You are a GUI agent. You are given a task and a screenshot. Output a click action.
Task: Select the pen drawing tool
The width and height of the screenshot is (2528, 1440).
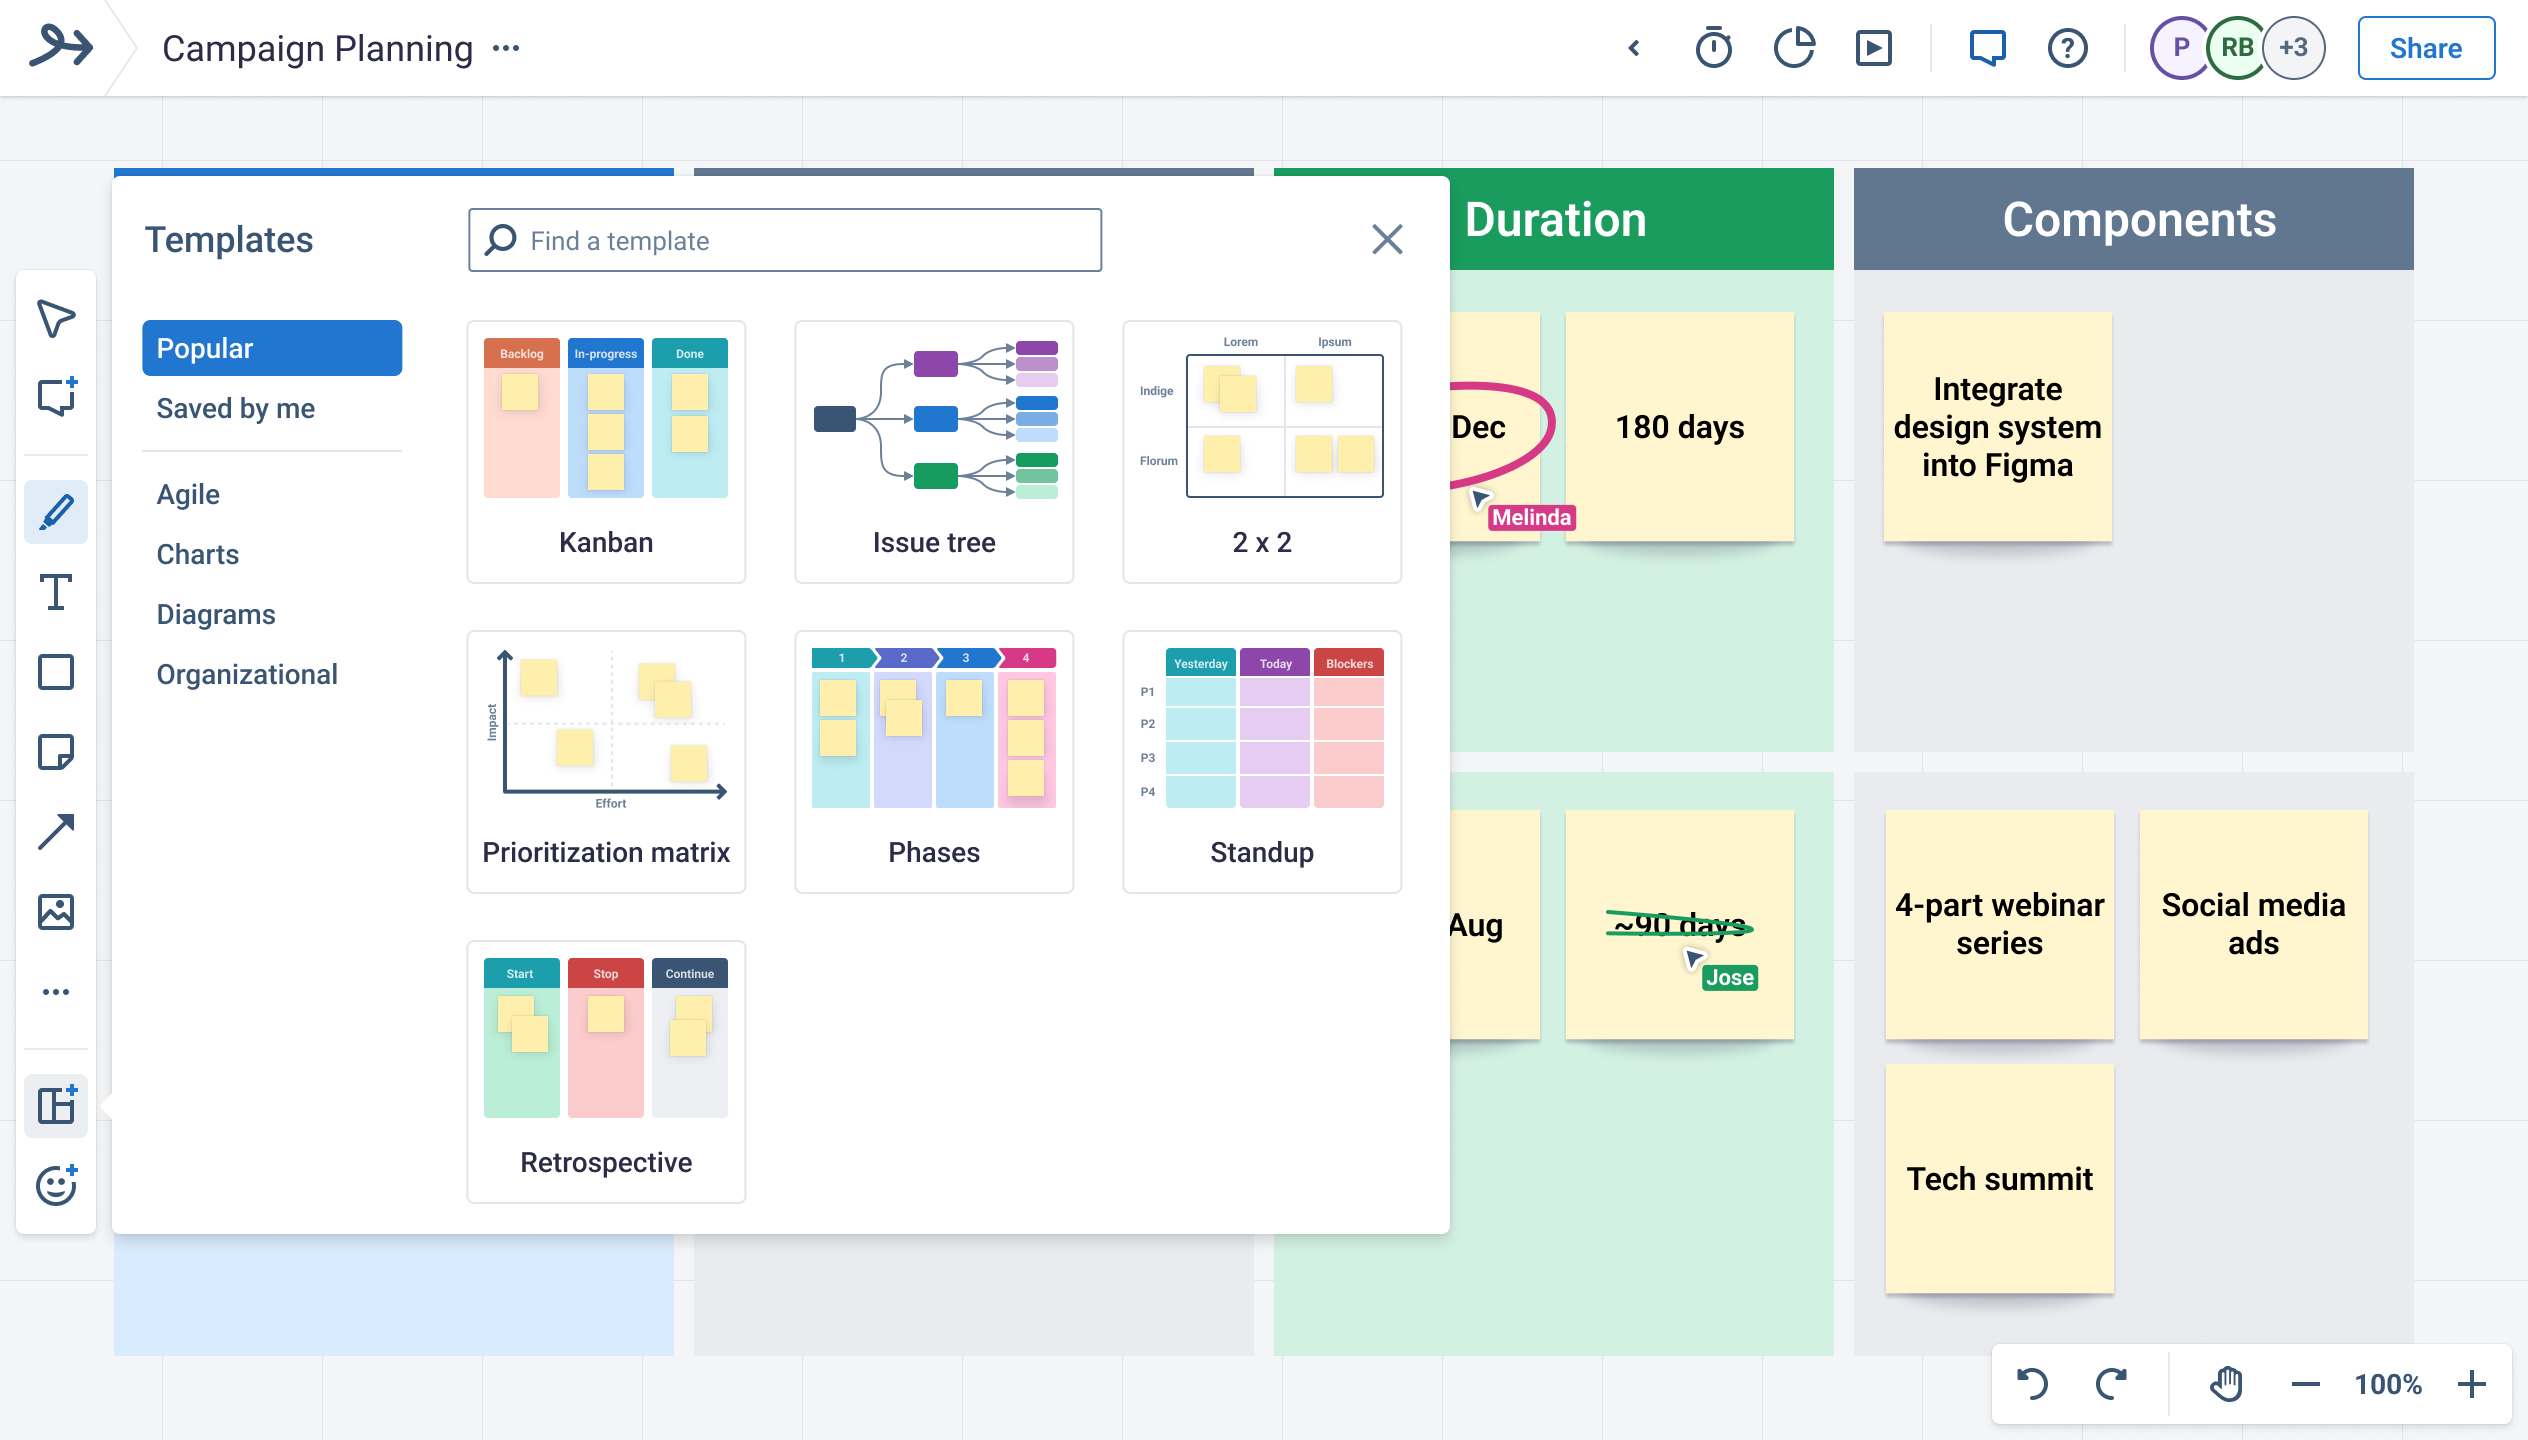pyautogui.click(x=56, y=512)
